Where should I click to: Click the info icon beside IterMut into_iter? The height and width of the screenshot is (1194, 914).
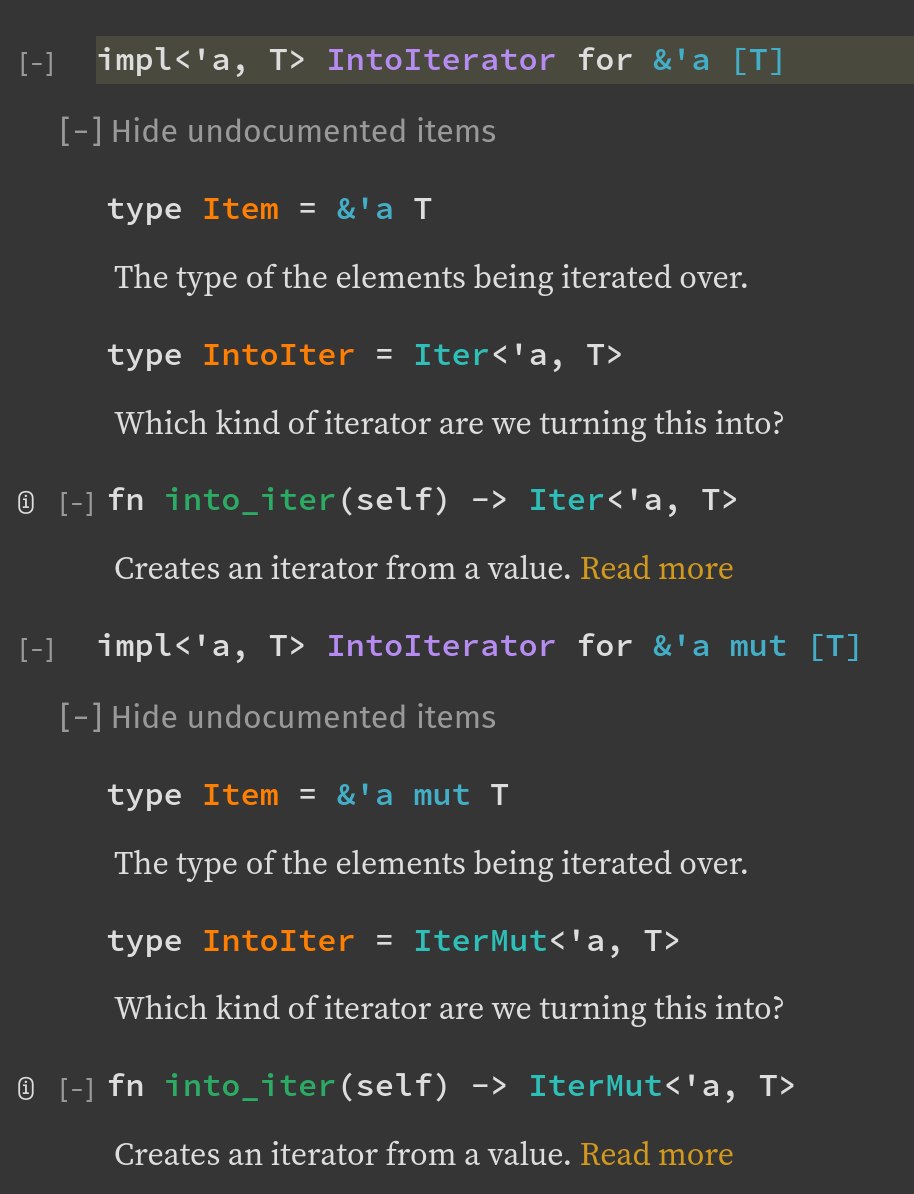[26, 1088]
